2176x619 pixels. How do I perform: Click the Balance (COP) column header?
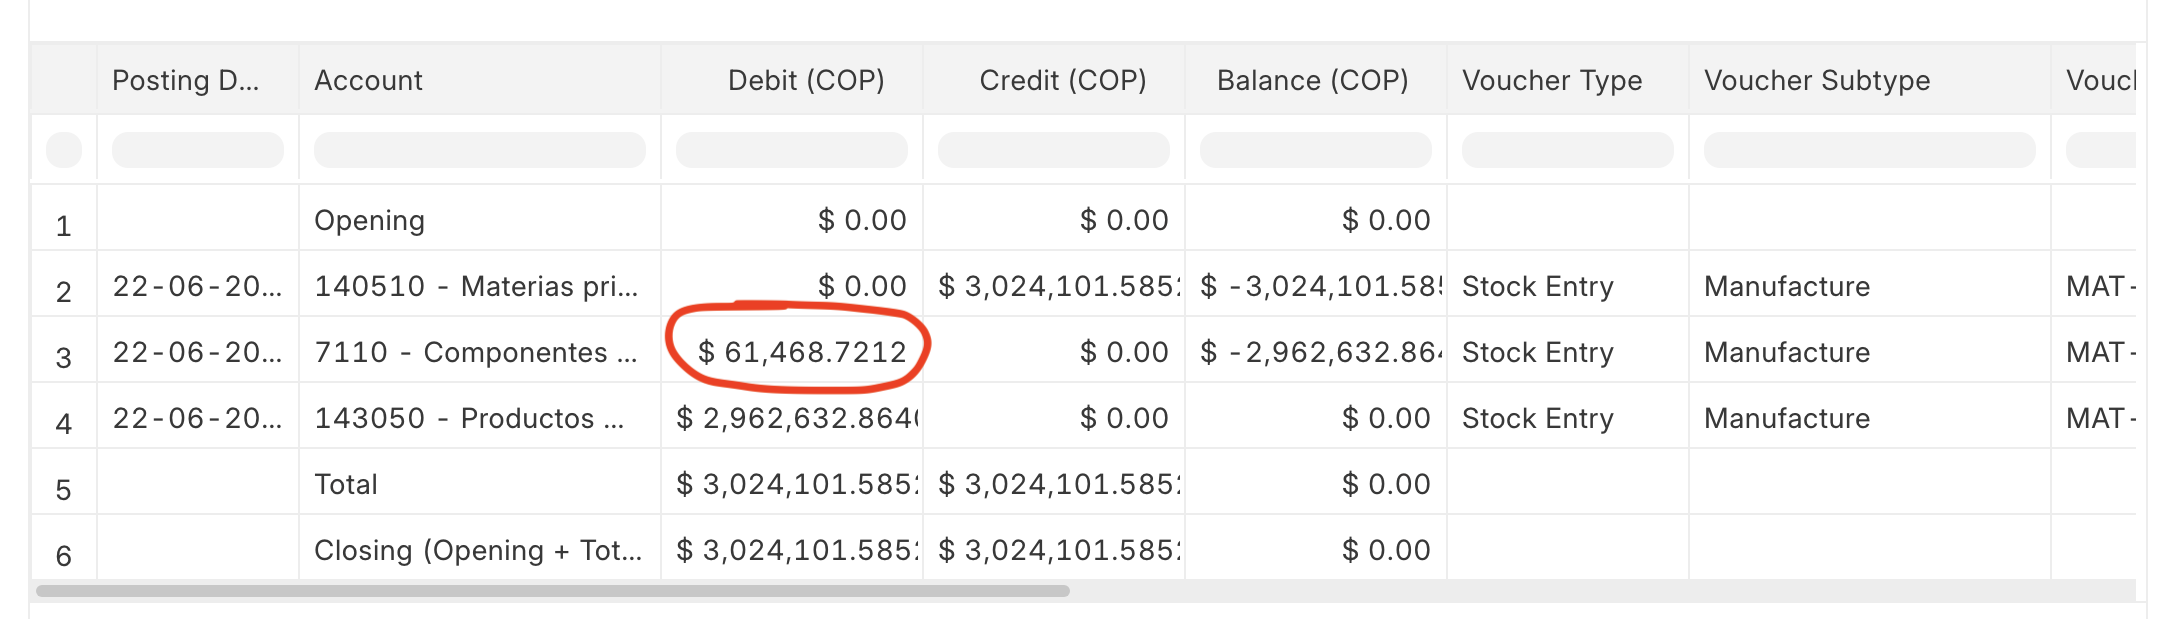pos(1315,80)
